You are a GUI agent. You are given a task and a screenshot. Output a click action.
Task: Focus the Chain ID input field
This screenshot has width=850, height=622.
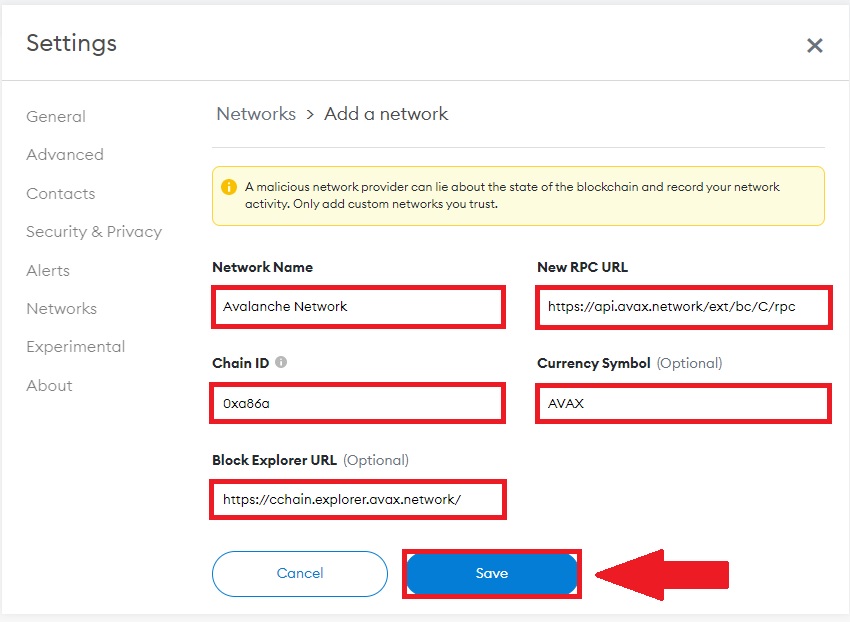click(x=357, y=403)
